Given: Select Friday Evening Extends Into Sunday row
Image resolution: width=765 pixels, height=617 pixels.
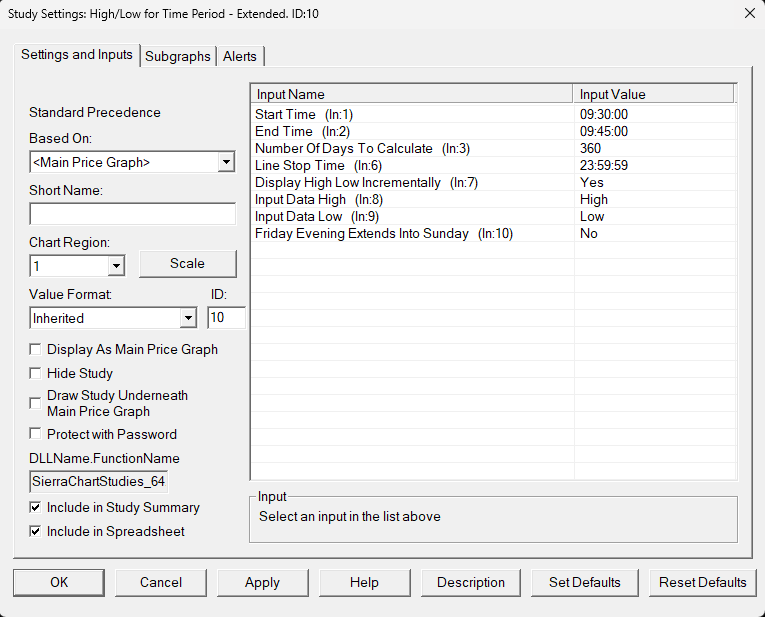Looking at the screenshot, I should (x=493, y=234).
